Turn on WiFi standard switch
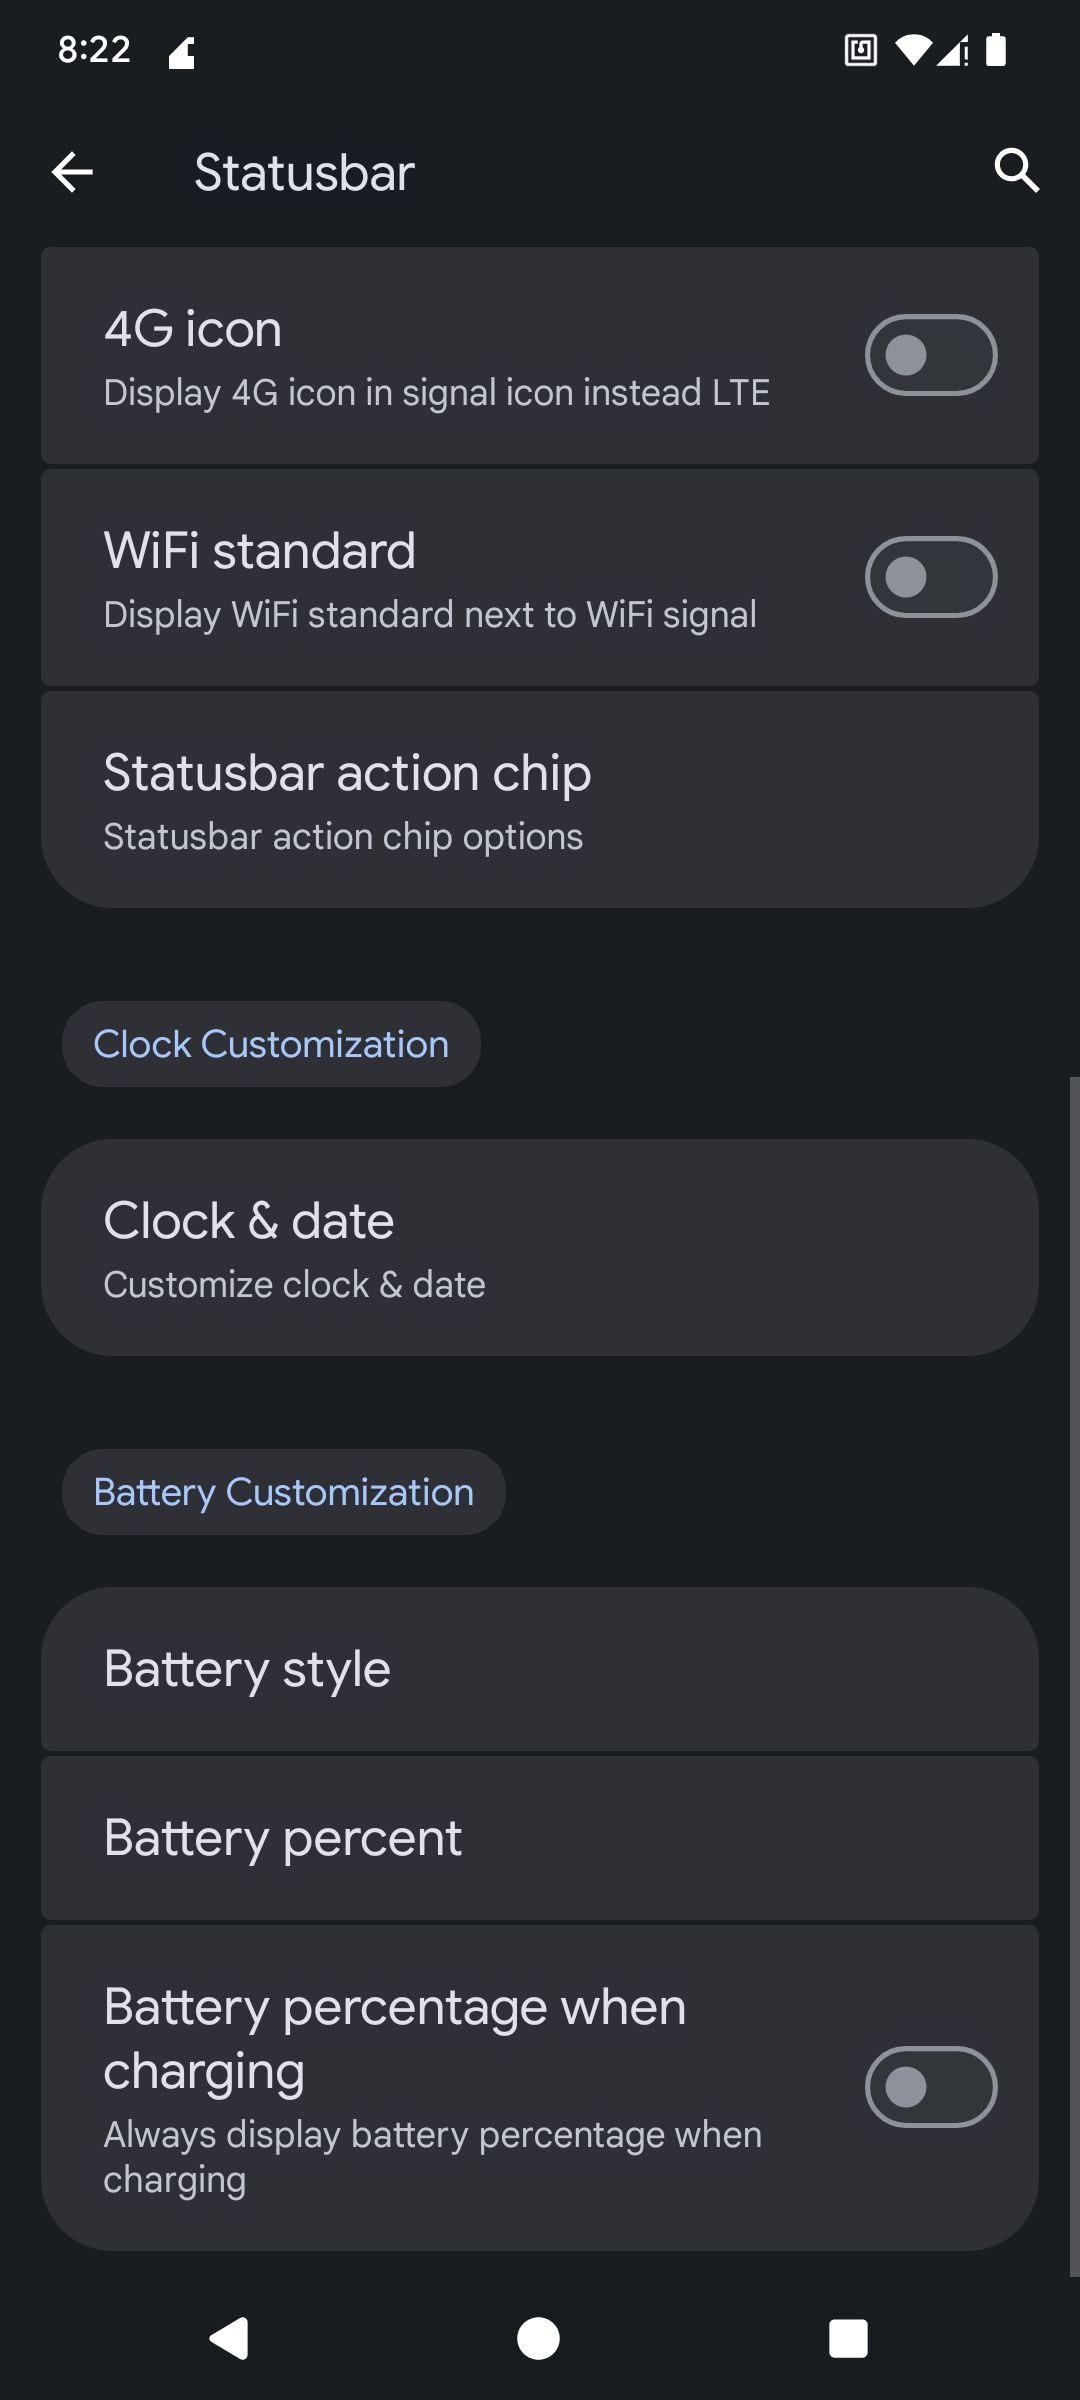Viewport: 1080px width, 2400px height. click(x=930, y=577)
